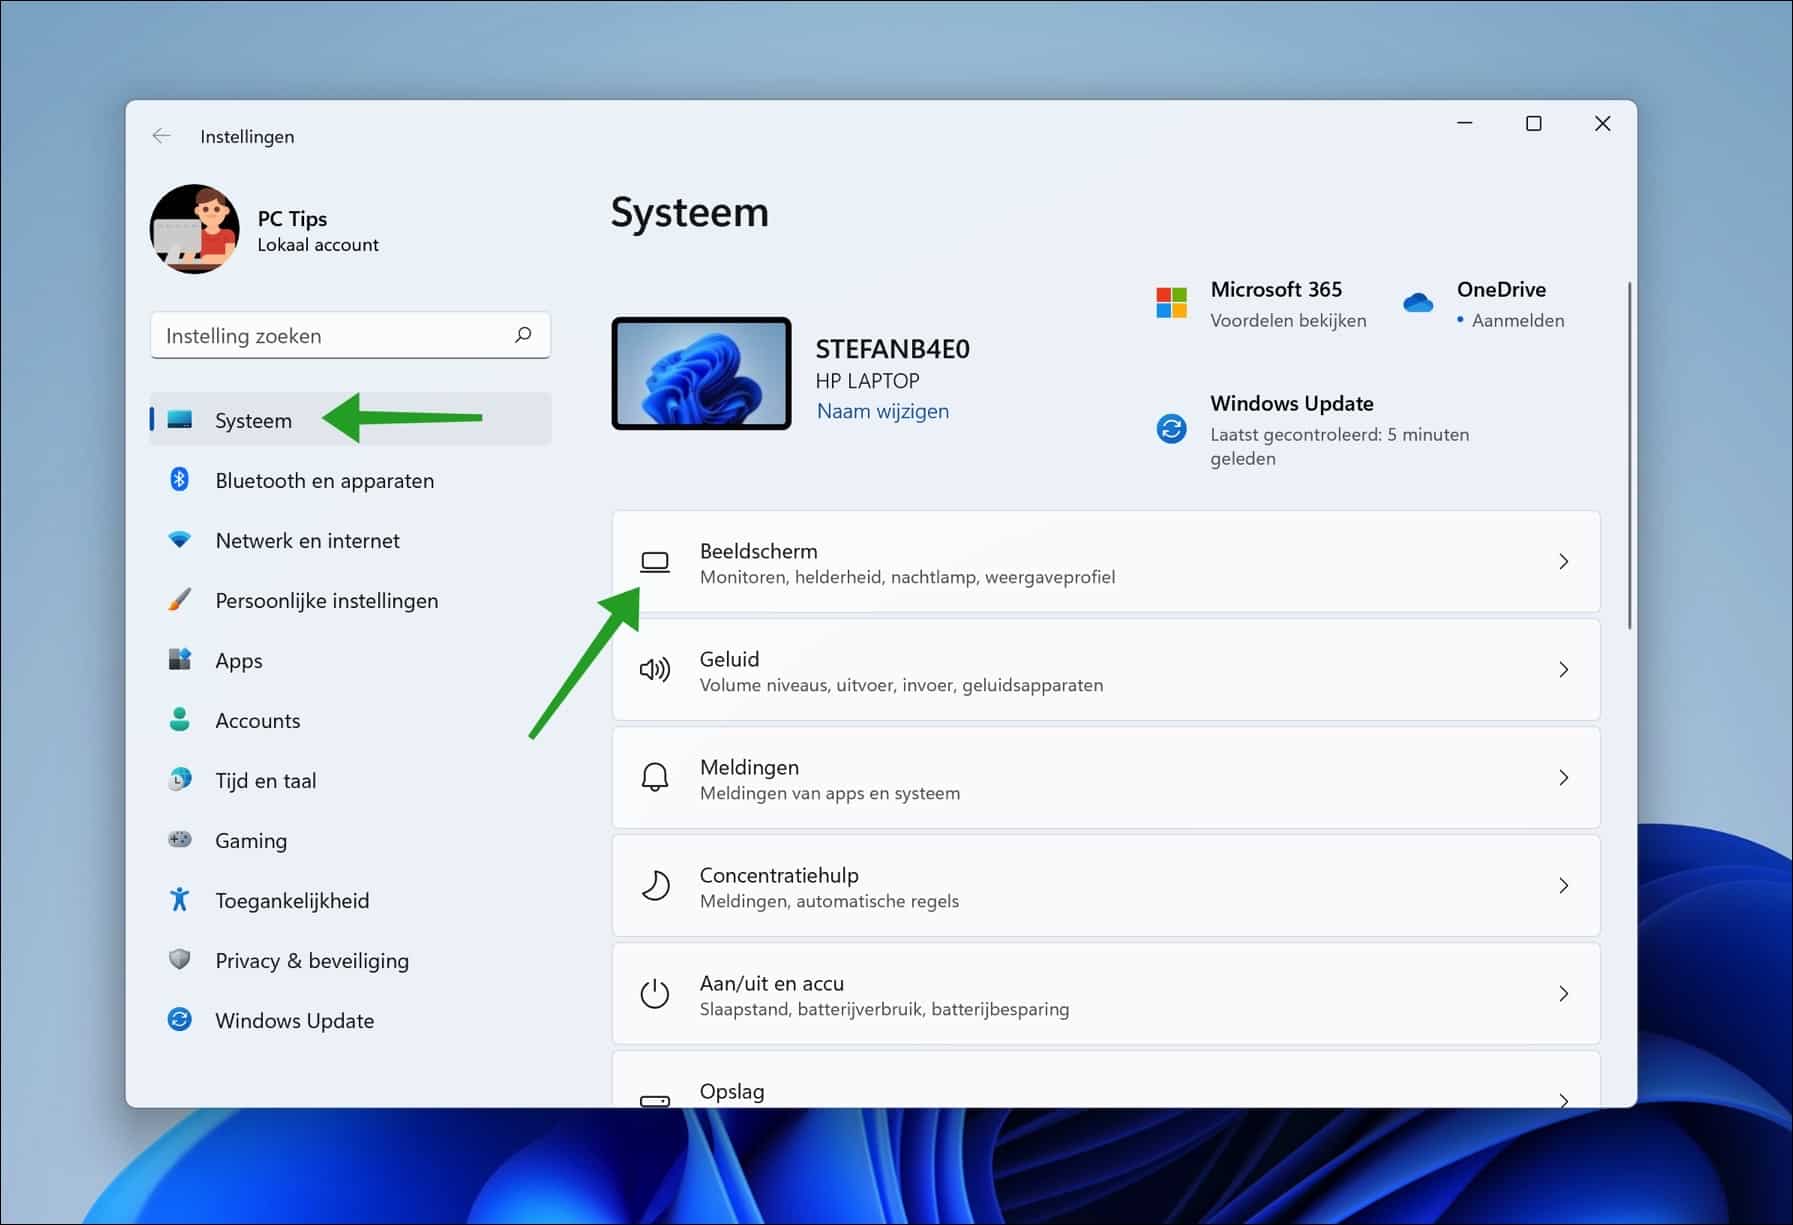This screenshot has width=1793, height=1225.
Task: Expand Aan/uit en accu settings
Action: coord(1563,993)
